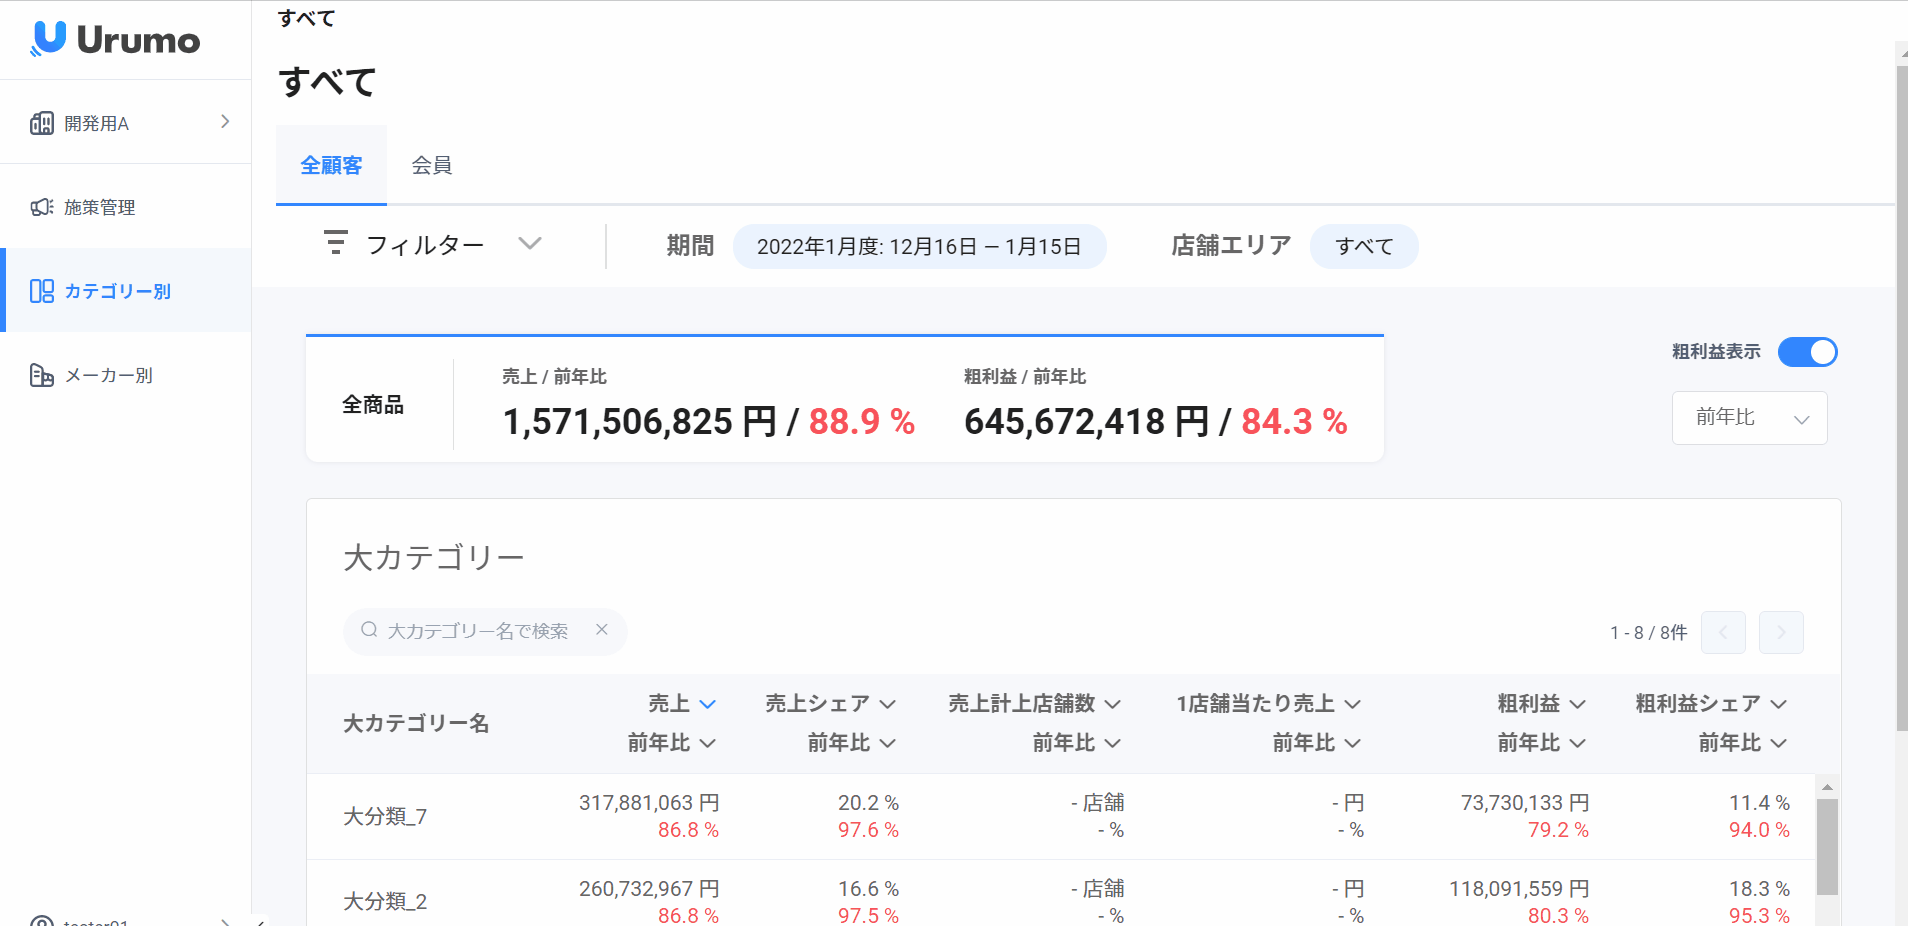Go to previous page arrow
Viewport: 1908px width, 926px height.
(1723, 632)
